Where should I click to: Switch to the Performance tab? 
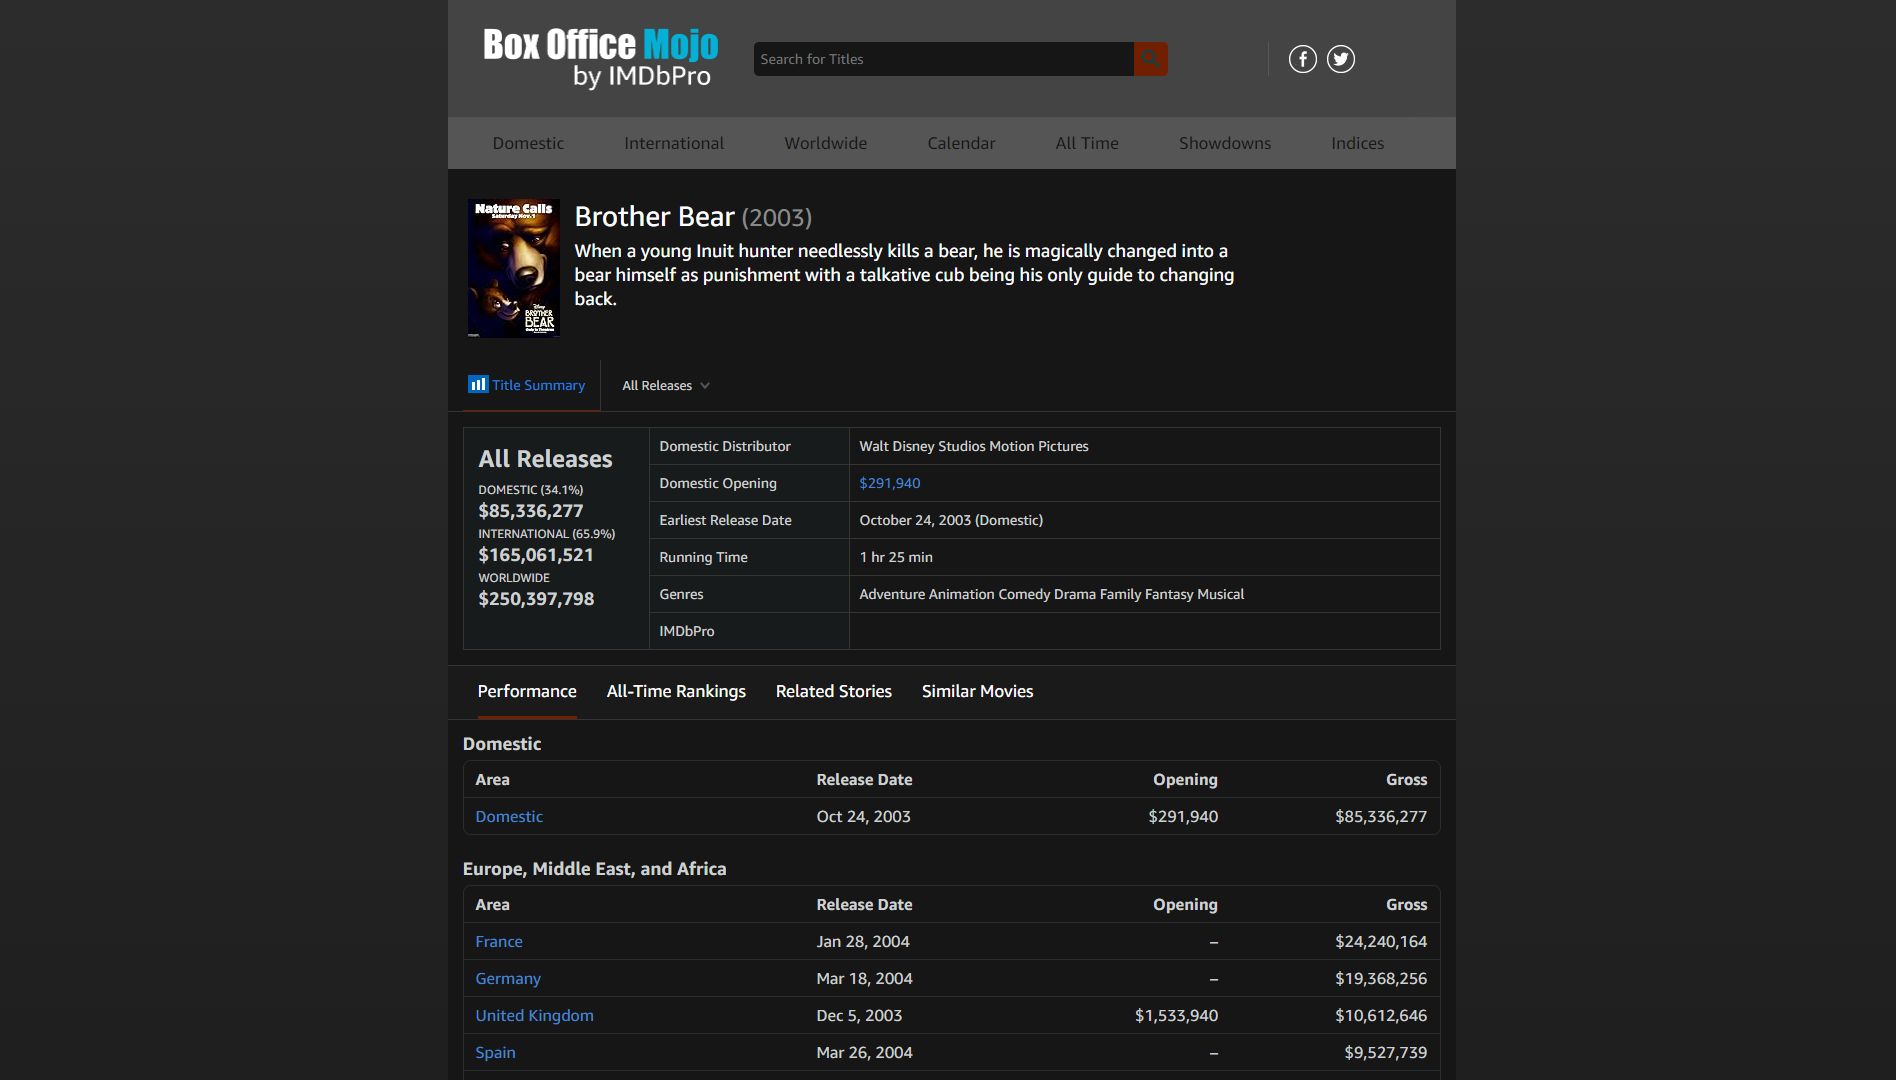pos(527,691)
